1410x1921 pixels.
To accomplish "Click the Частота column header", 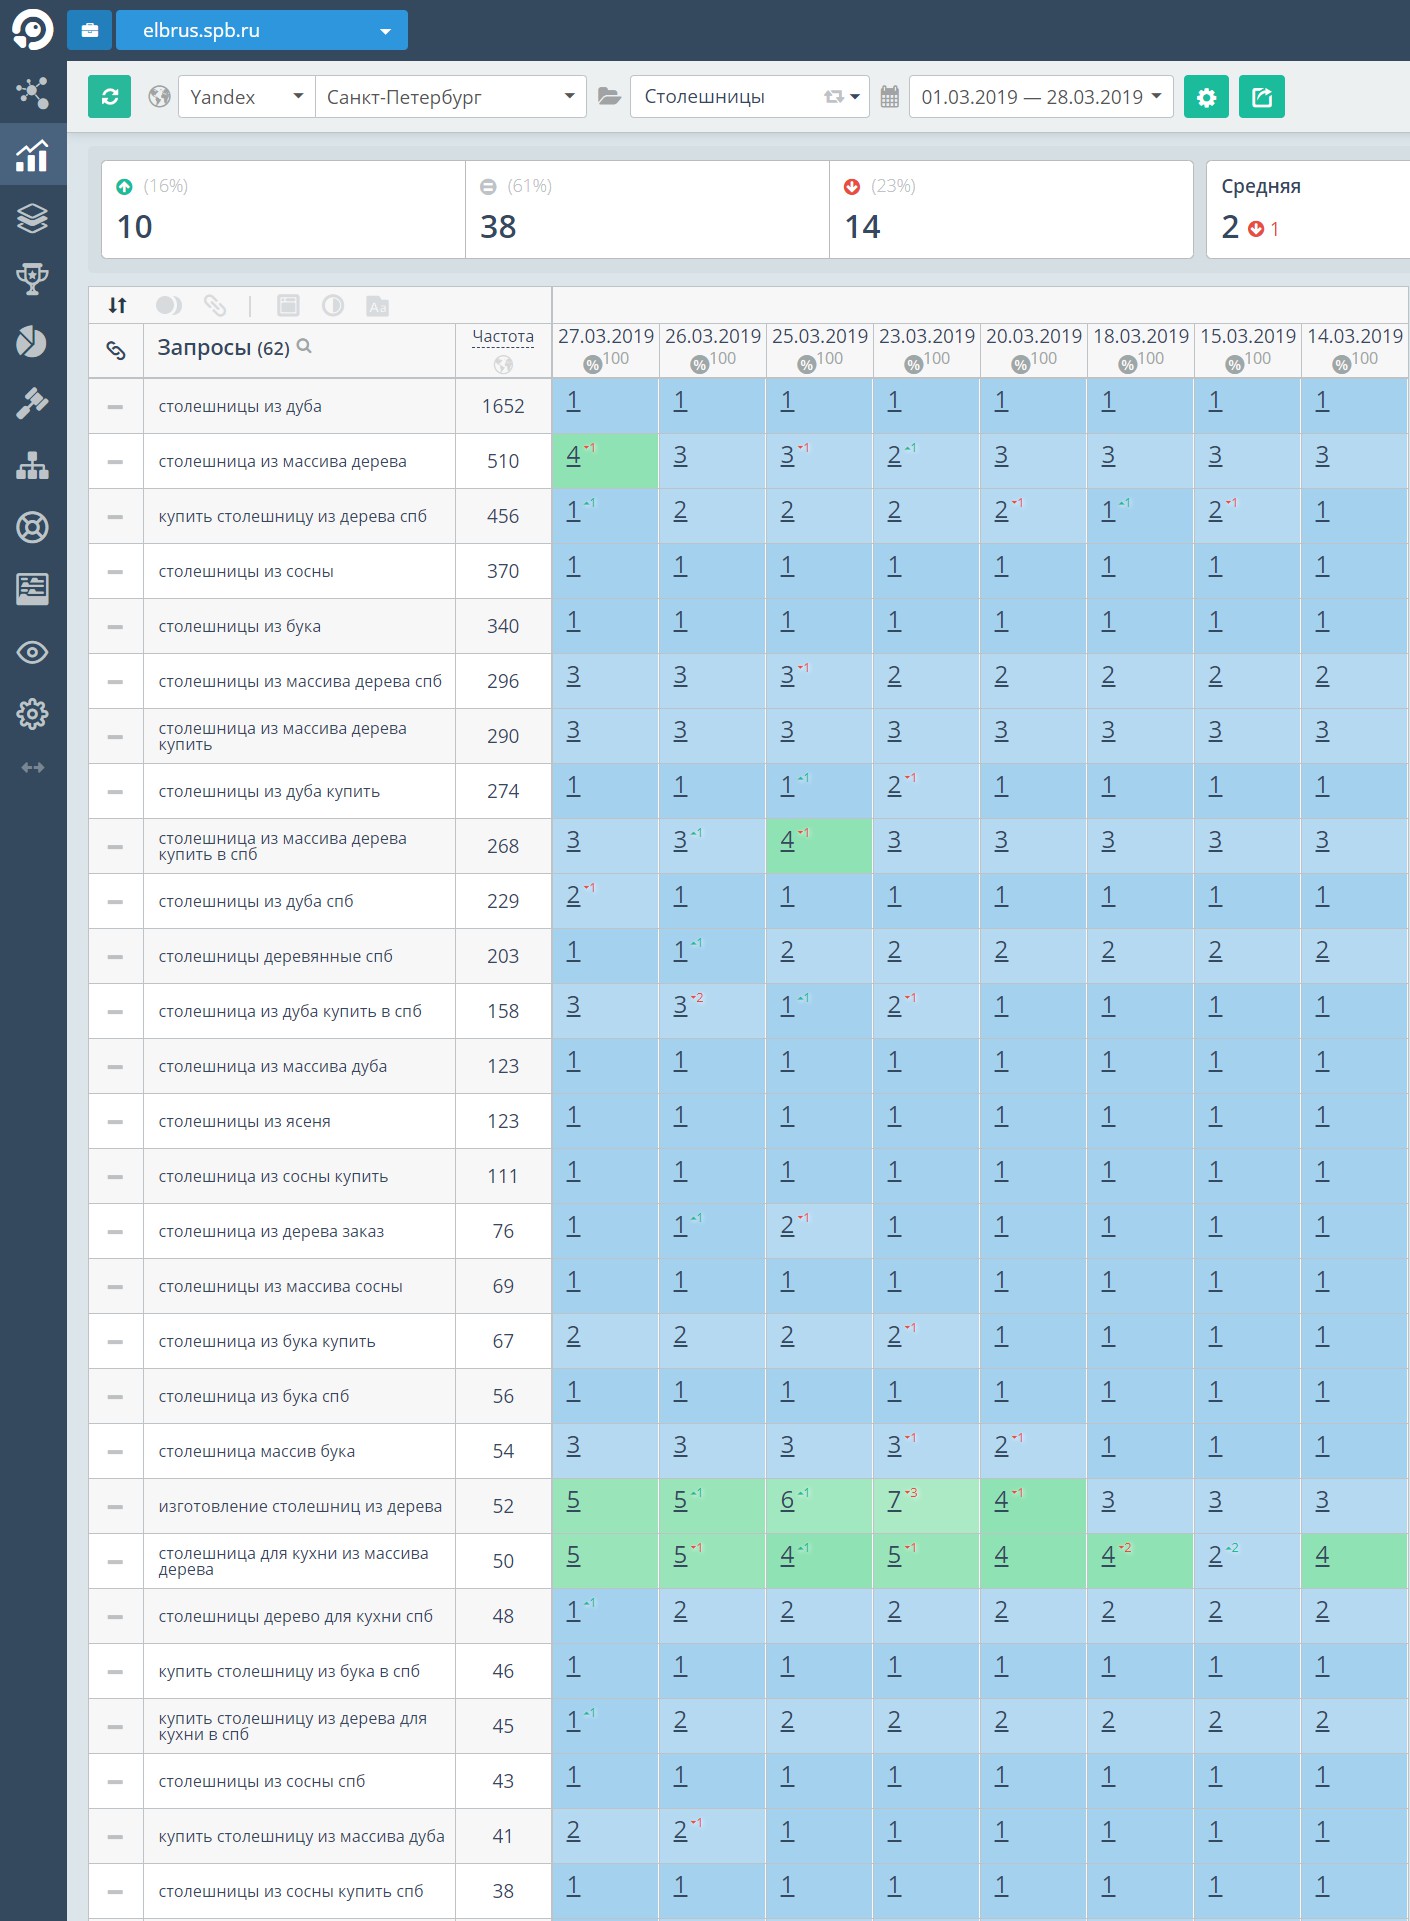I will [x=503, y=337].
